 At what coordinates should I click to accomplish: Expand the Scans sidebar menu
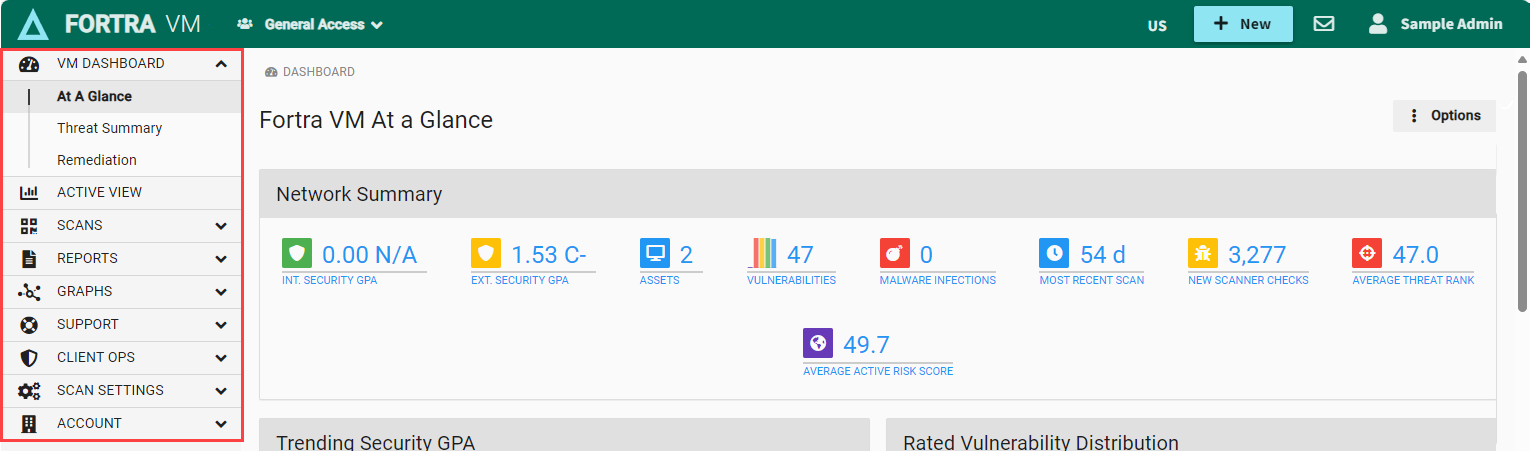221,226
